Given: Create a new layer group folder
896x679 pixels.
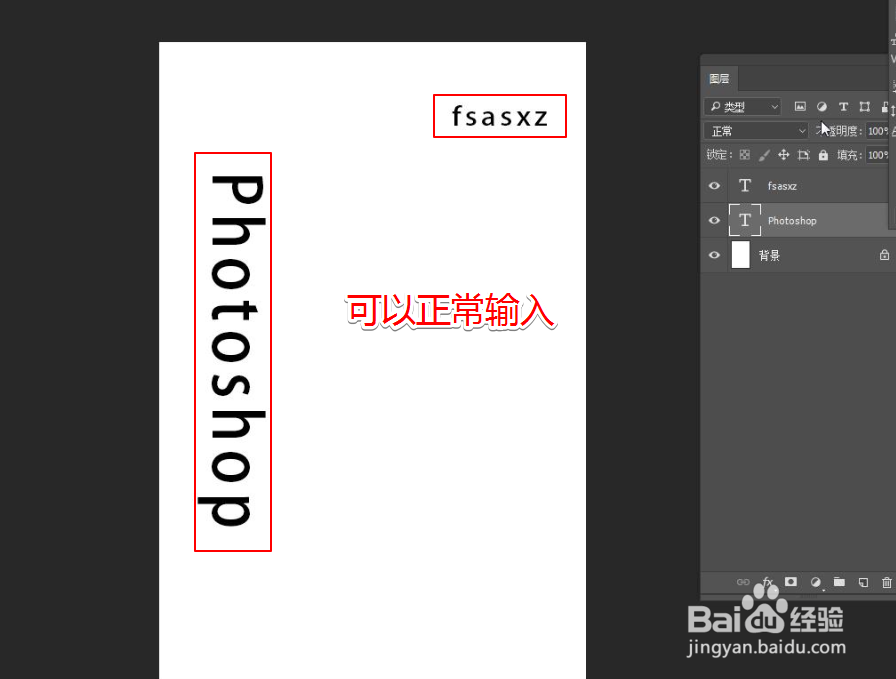Looking at the screenshot, I should (x=839, y=582).
